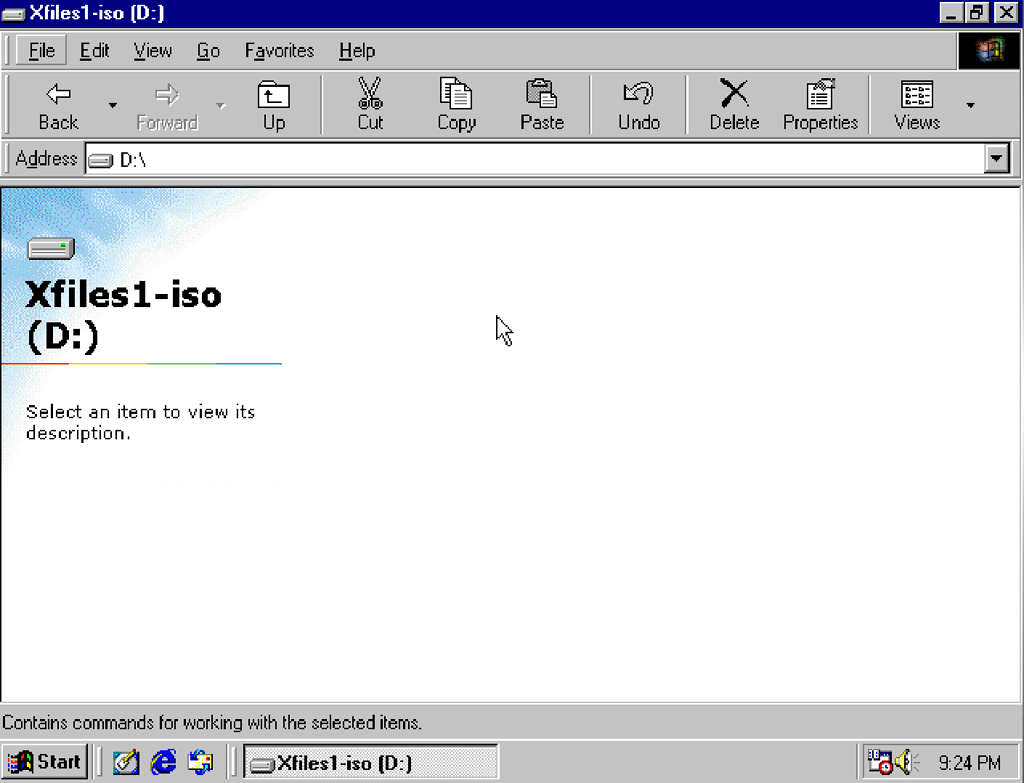This screenshot has height=783, width=1024.
Task: Click the Windows logo throbber icon
Action: pyautogui.click(x=989, y=50)
